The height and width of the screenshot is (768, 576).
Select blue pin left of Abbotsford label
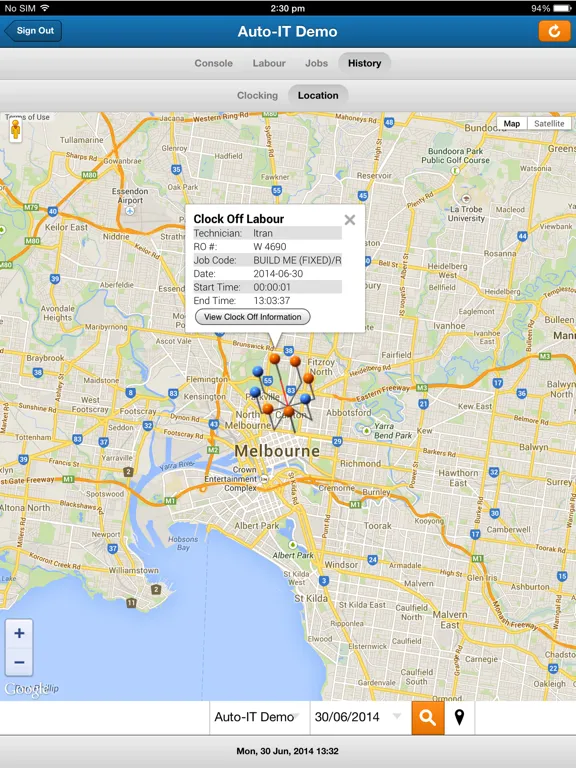(306, 399)
